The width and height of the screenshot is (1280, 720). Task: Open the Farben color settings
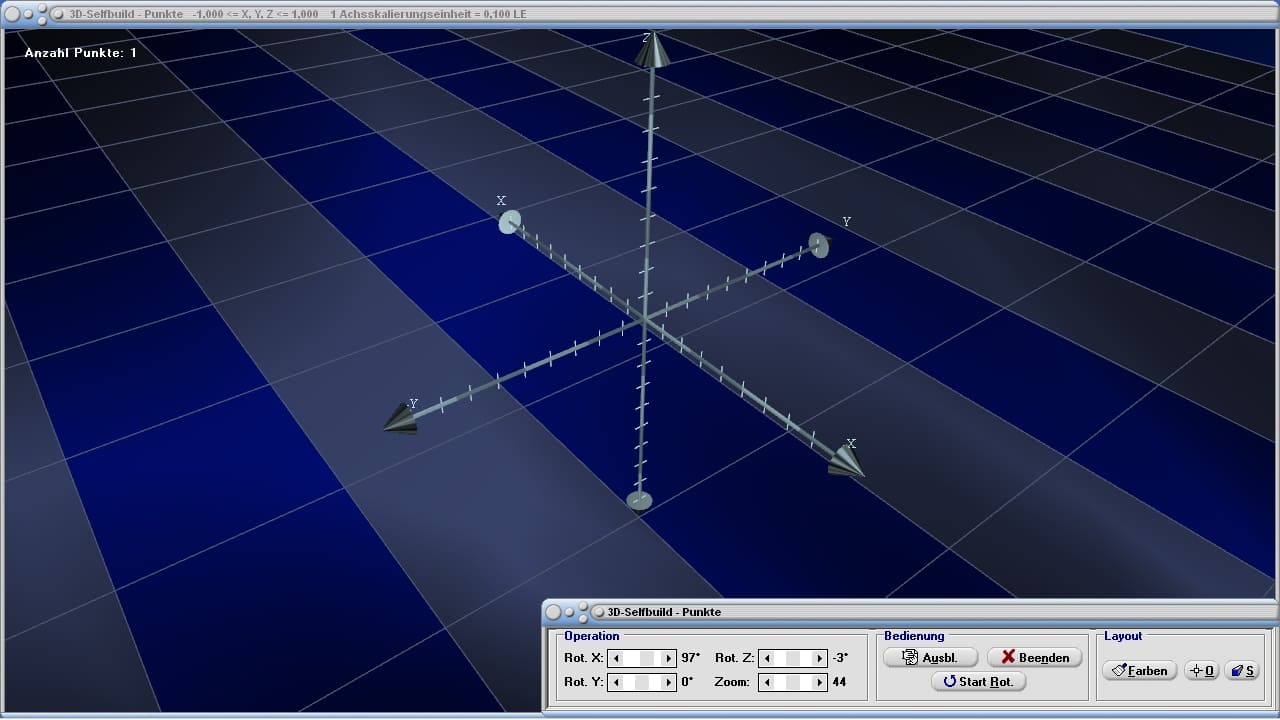[1139, 670]
